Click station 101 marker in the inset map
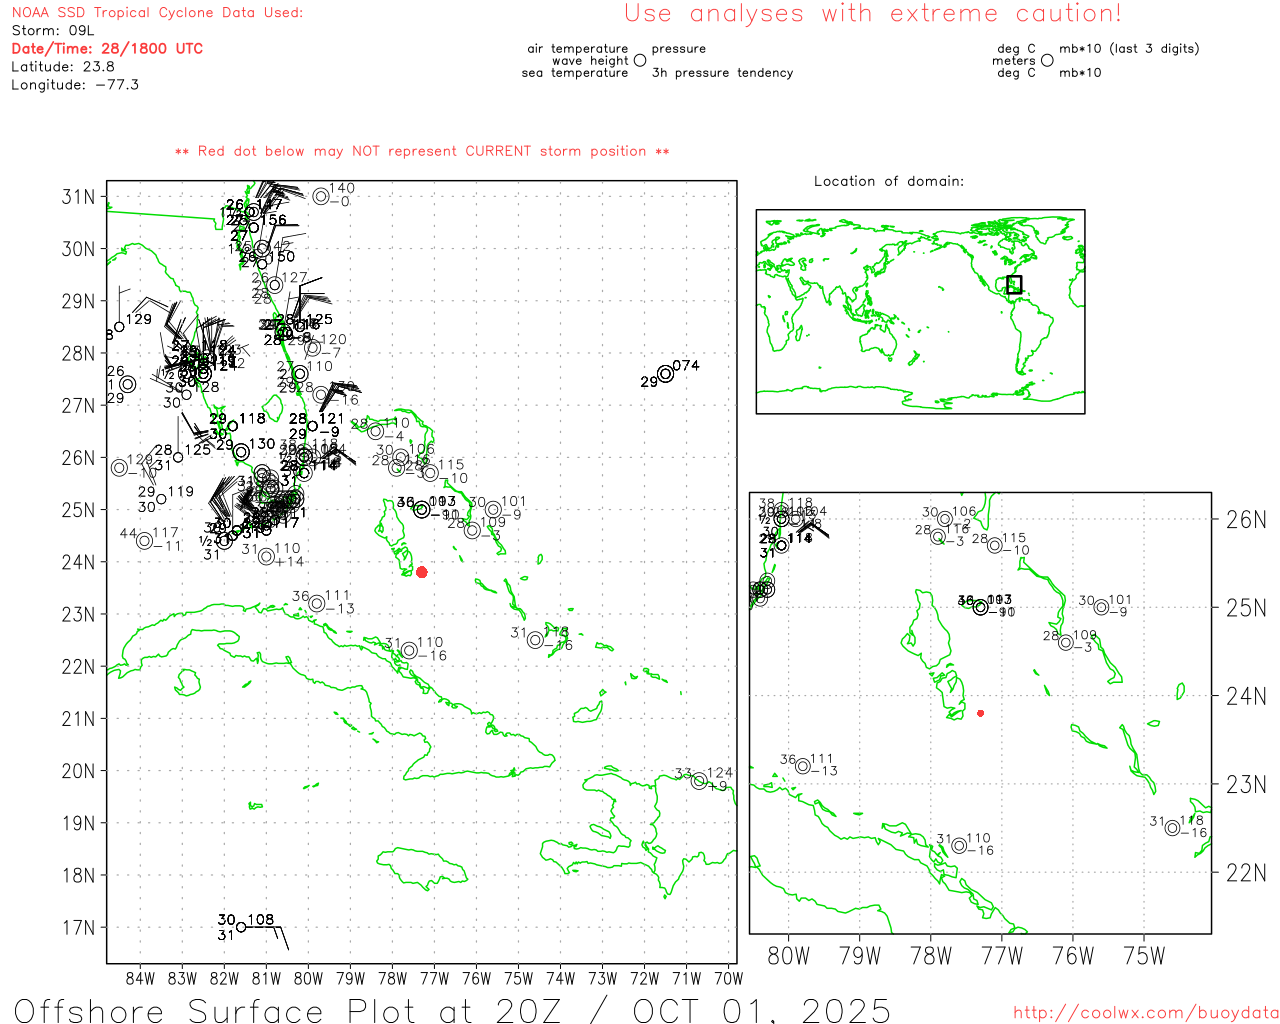This screenshot has height=1024, width=1280. (x=1101, y=607)
